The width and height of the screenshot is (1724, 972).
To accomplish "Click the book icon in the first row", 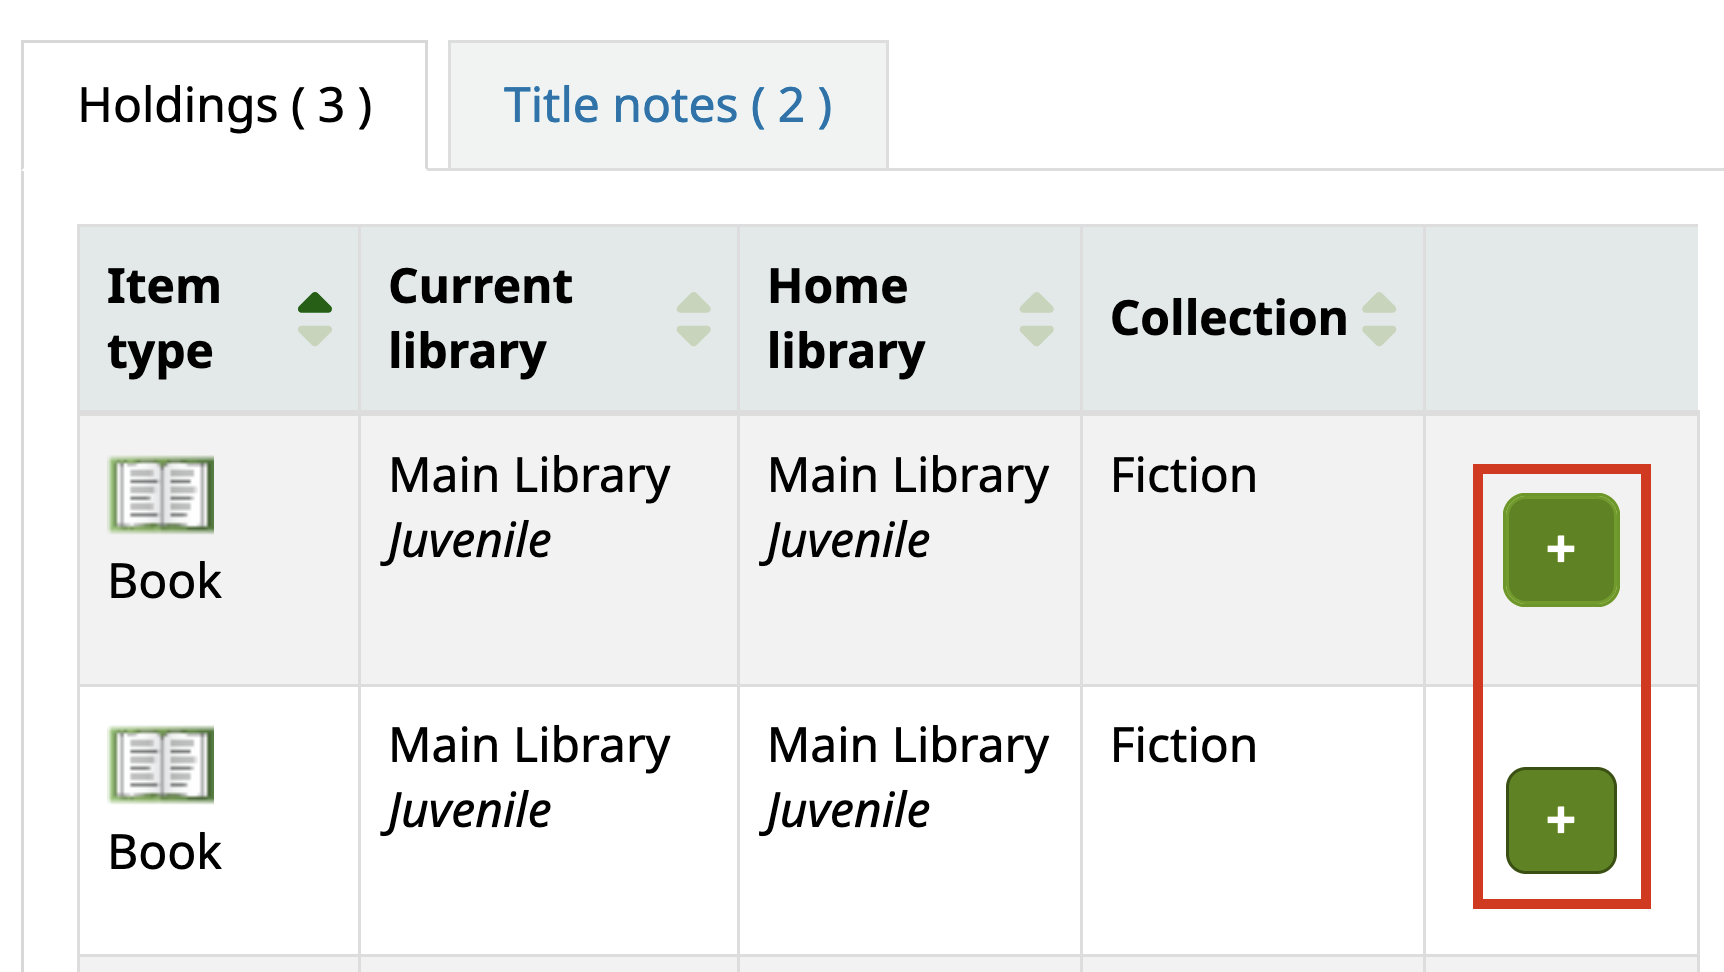I will (x=162, y=494).
